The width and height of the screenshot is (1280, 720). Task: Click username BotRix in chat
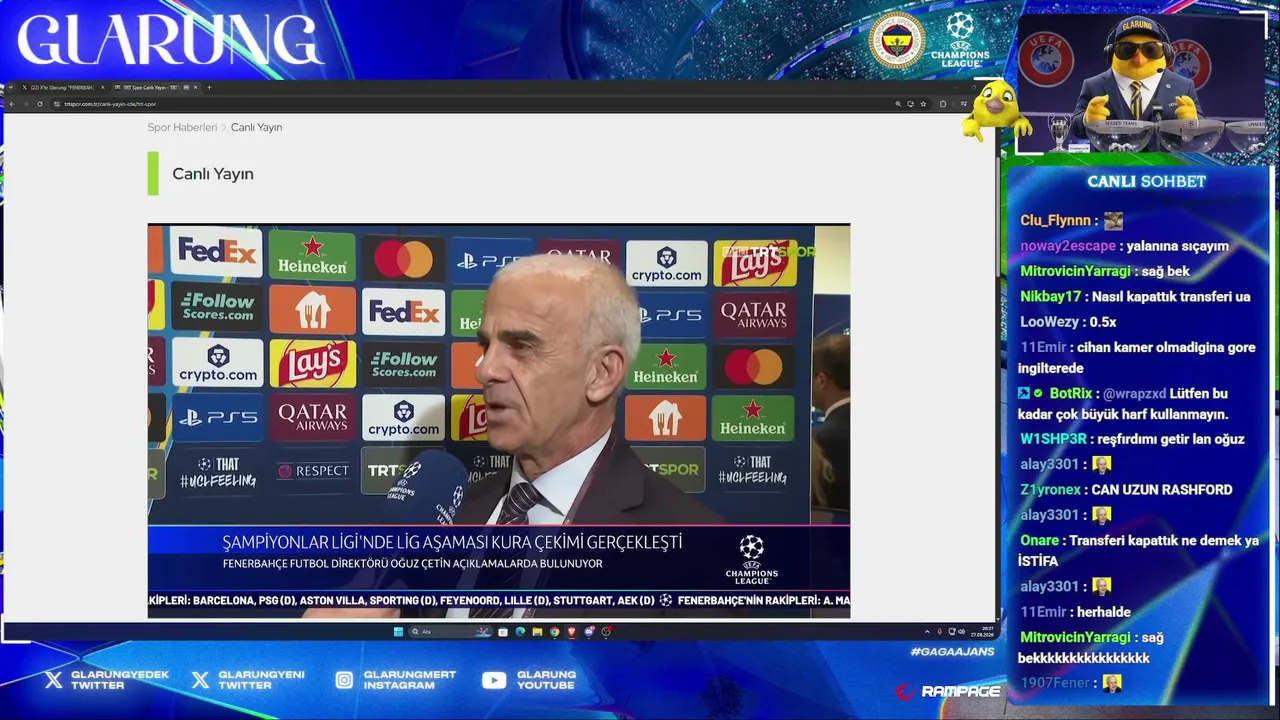coord(1071,394)
